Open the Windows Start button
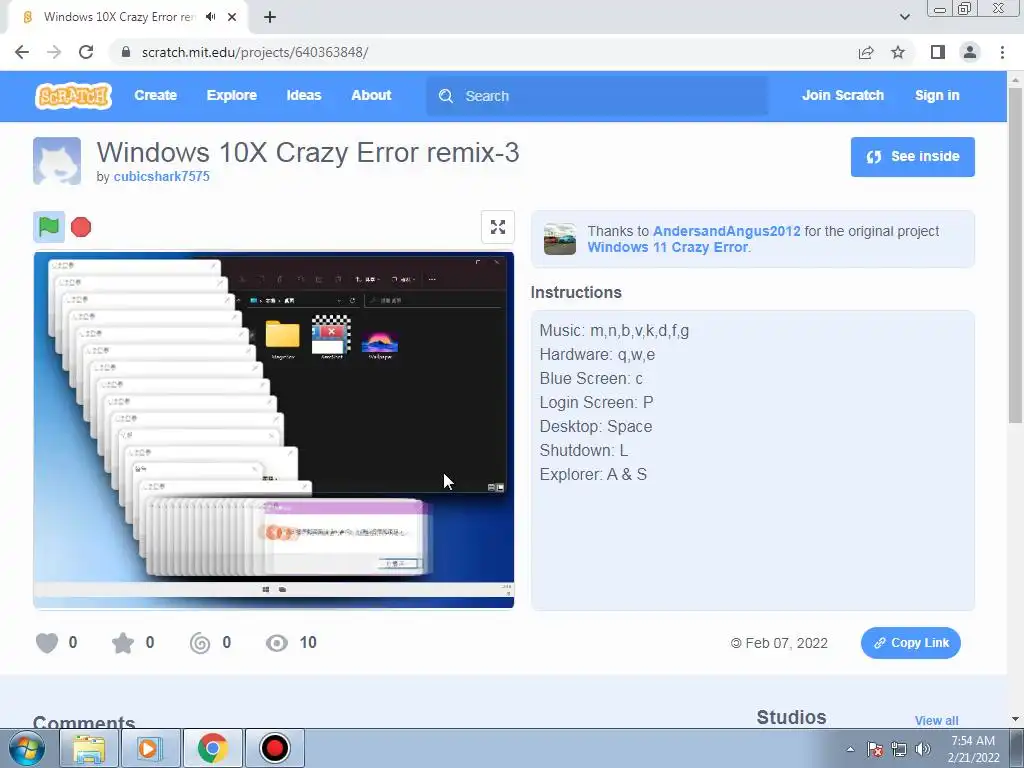 (27, 748)
